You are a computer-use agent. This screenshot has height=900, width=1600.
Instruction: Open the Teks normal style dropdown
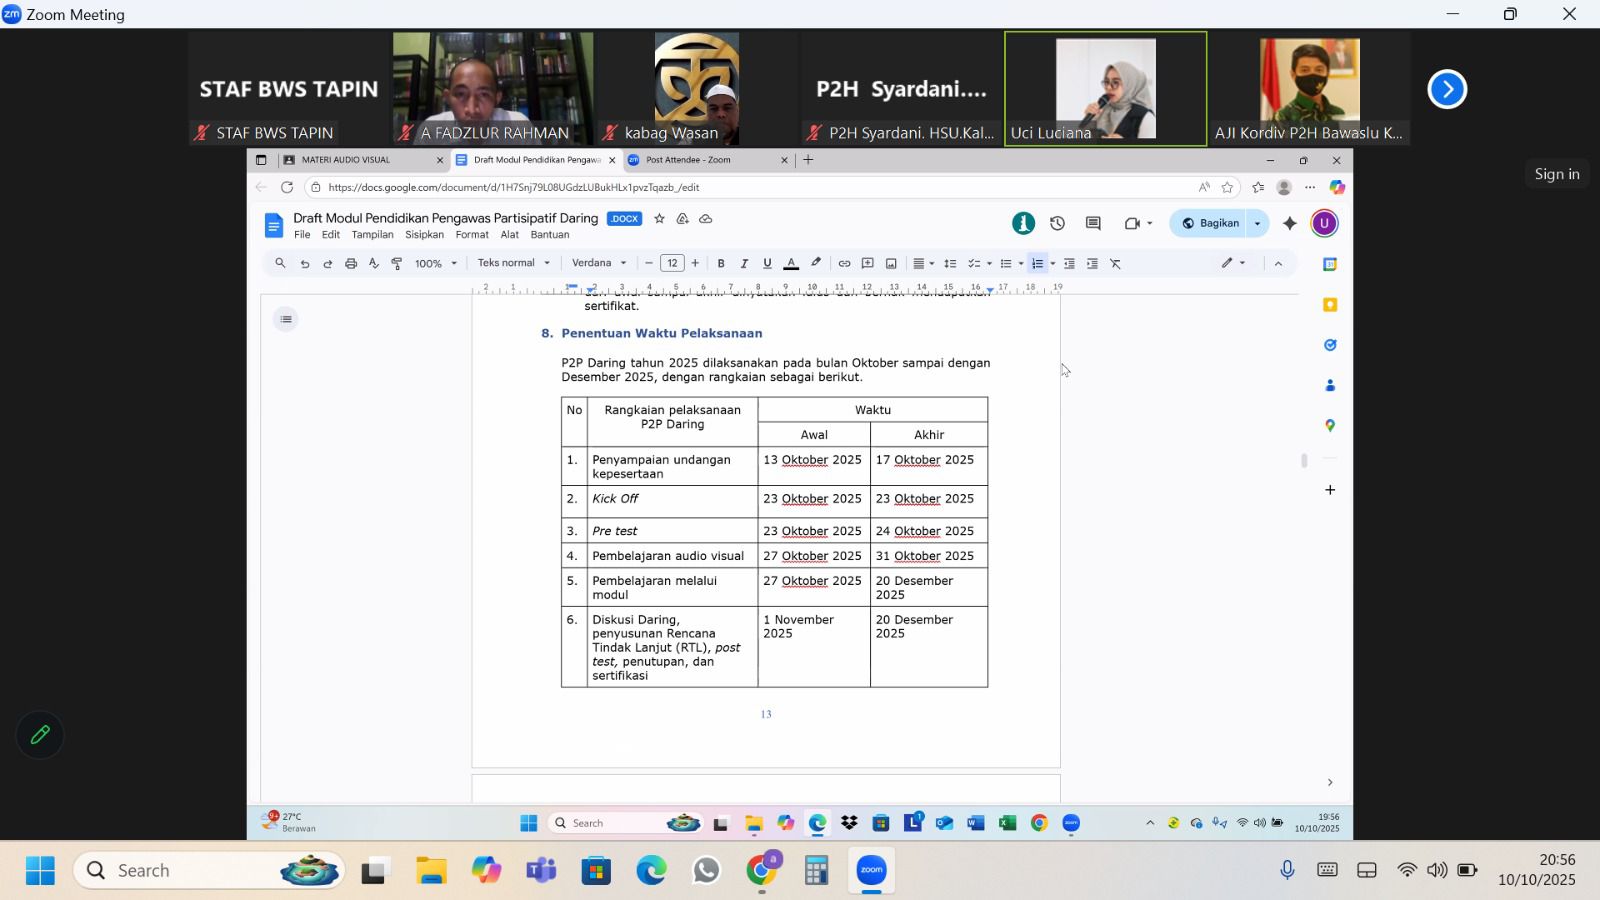513,263
